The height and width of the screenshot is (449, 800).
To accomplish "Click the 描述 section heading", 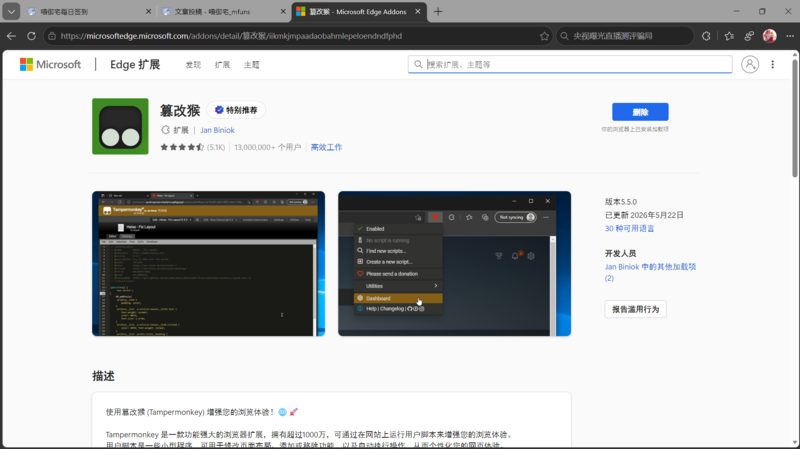I will tap(103, 376).
